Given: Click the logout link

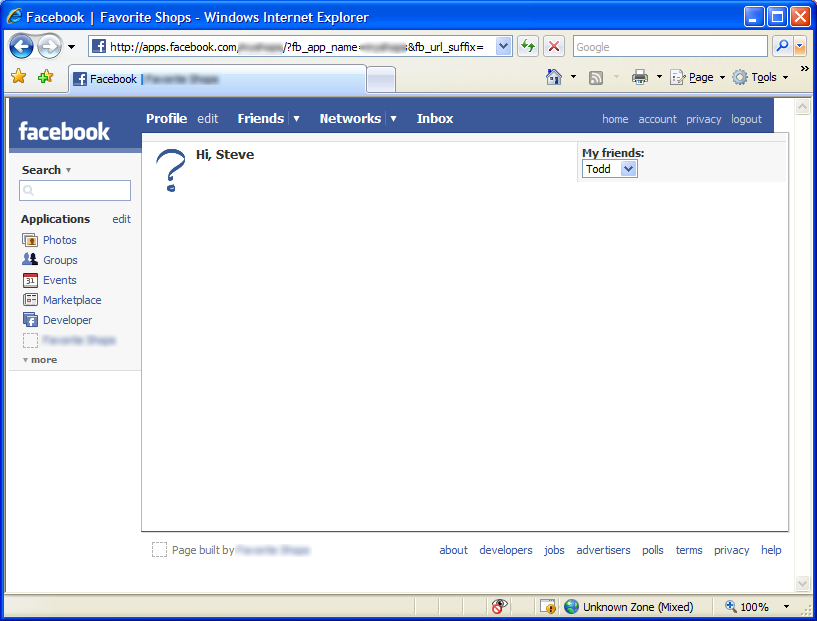Looking at the screenshot, I should tap(746, 119).
